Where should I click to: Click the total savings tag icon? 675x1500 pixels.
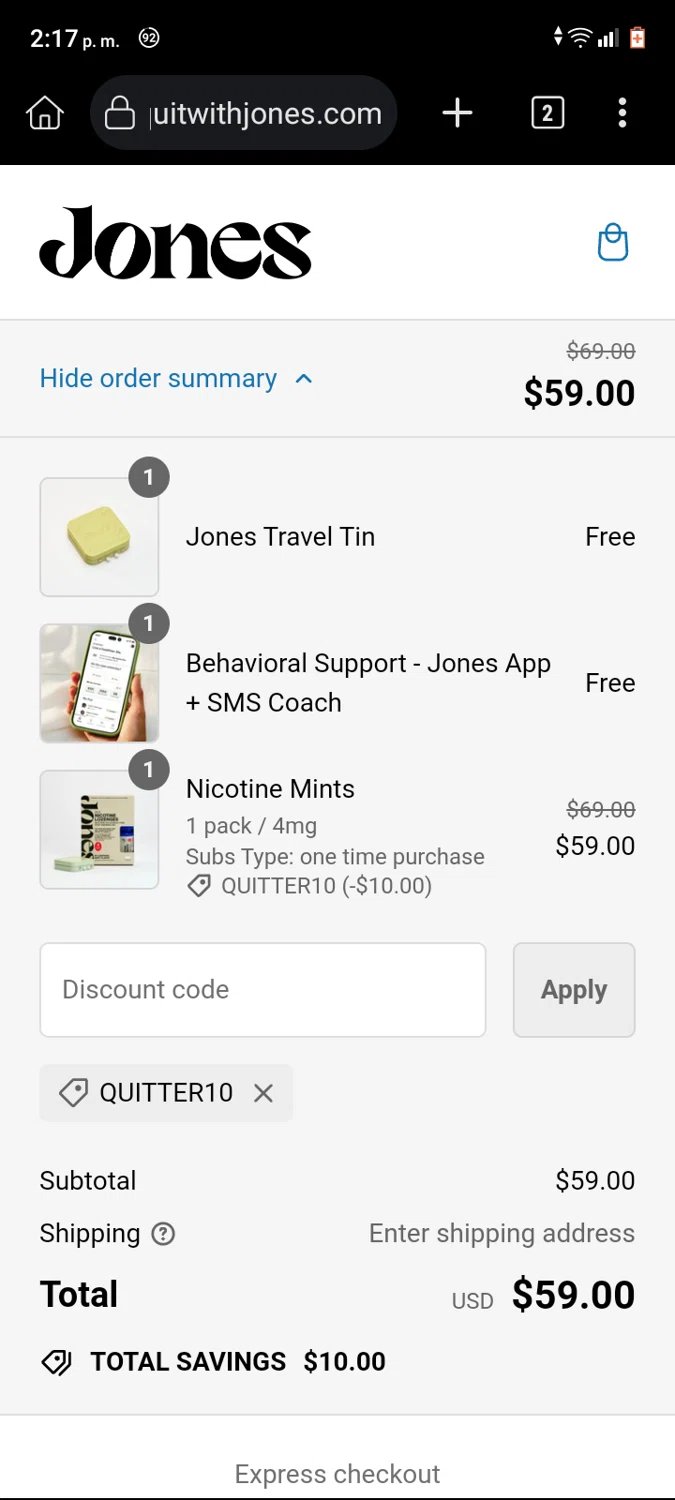56,1362
